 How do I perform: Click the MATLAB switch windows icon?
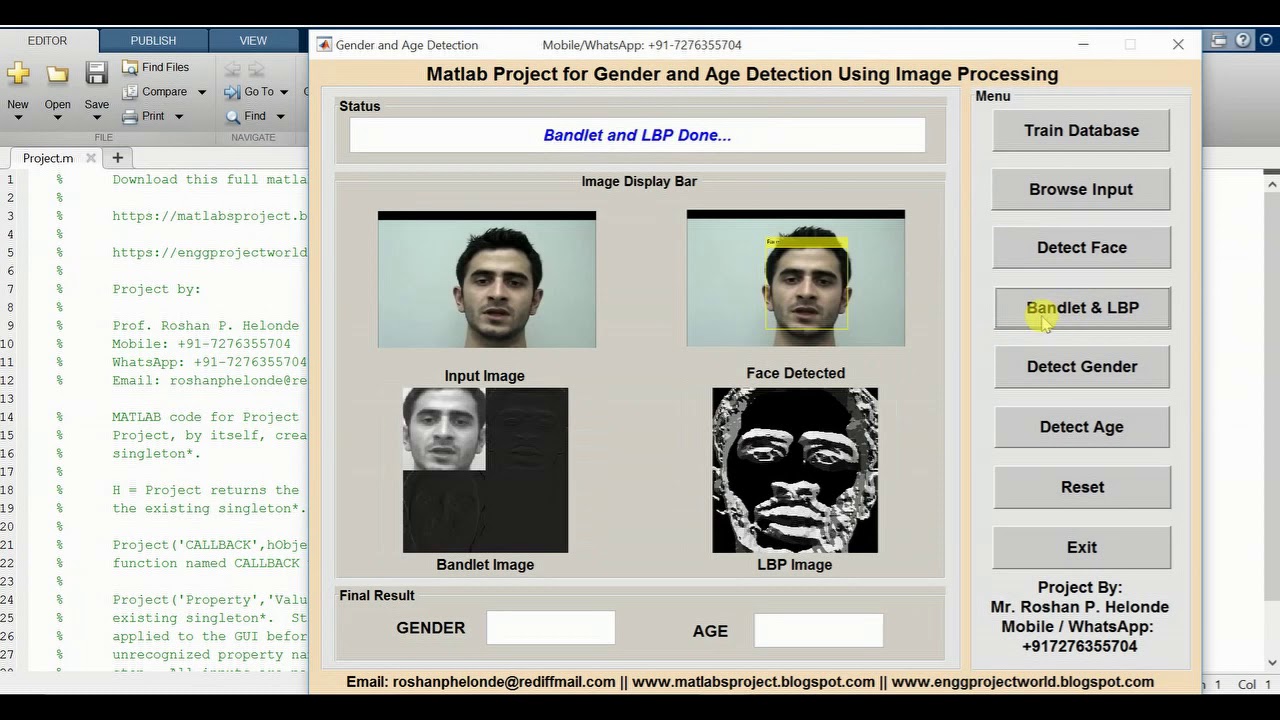pos(1219,41)
